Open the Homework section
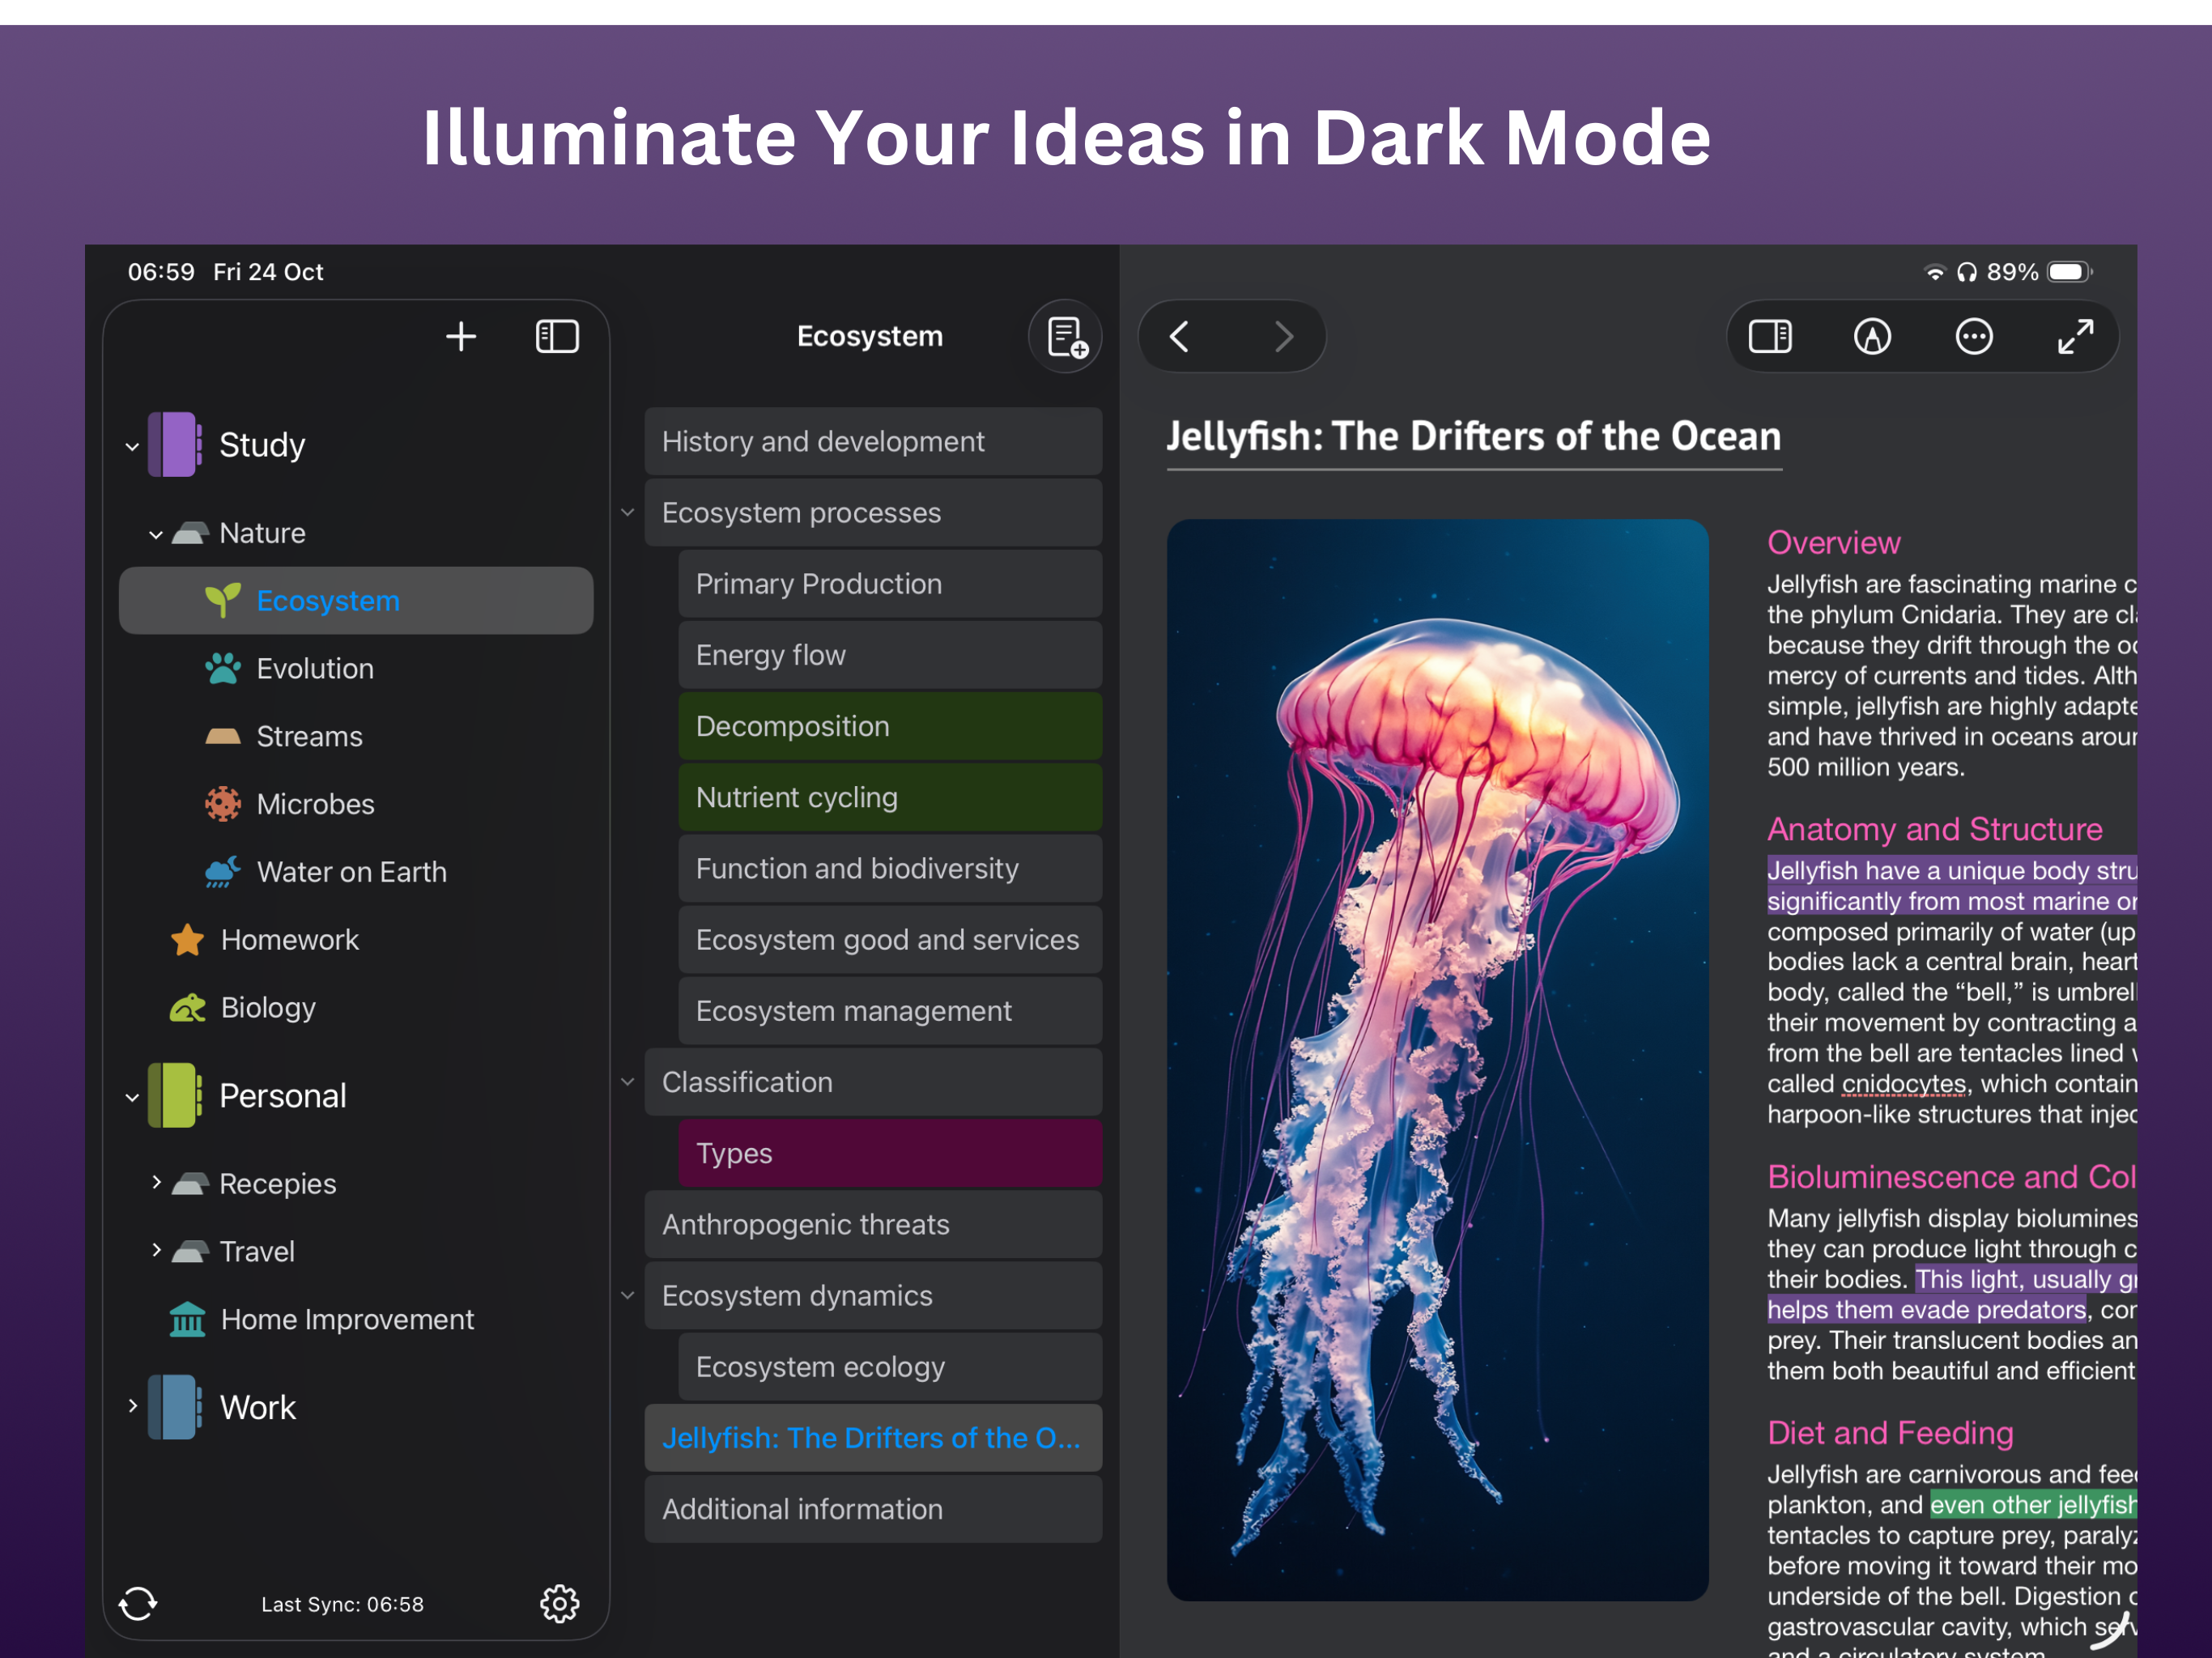2212x1658 pixels. tap(289, 939)
